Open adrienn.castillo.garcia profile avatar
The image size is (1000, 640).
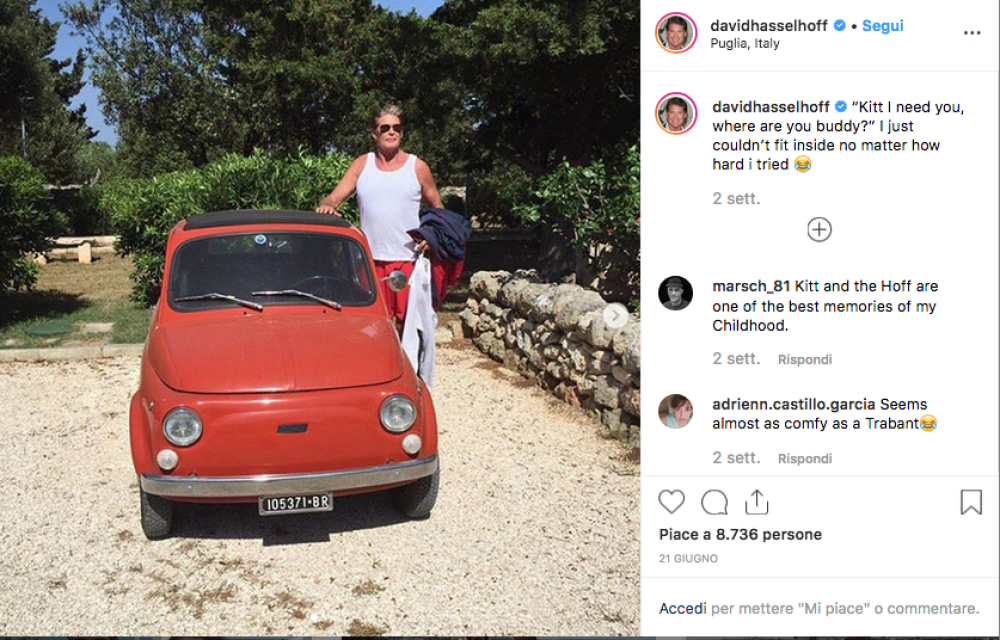[676, 411]
